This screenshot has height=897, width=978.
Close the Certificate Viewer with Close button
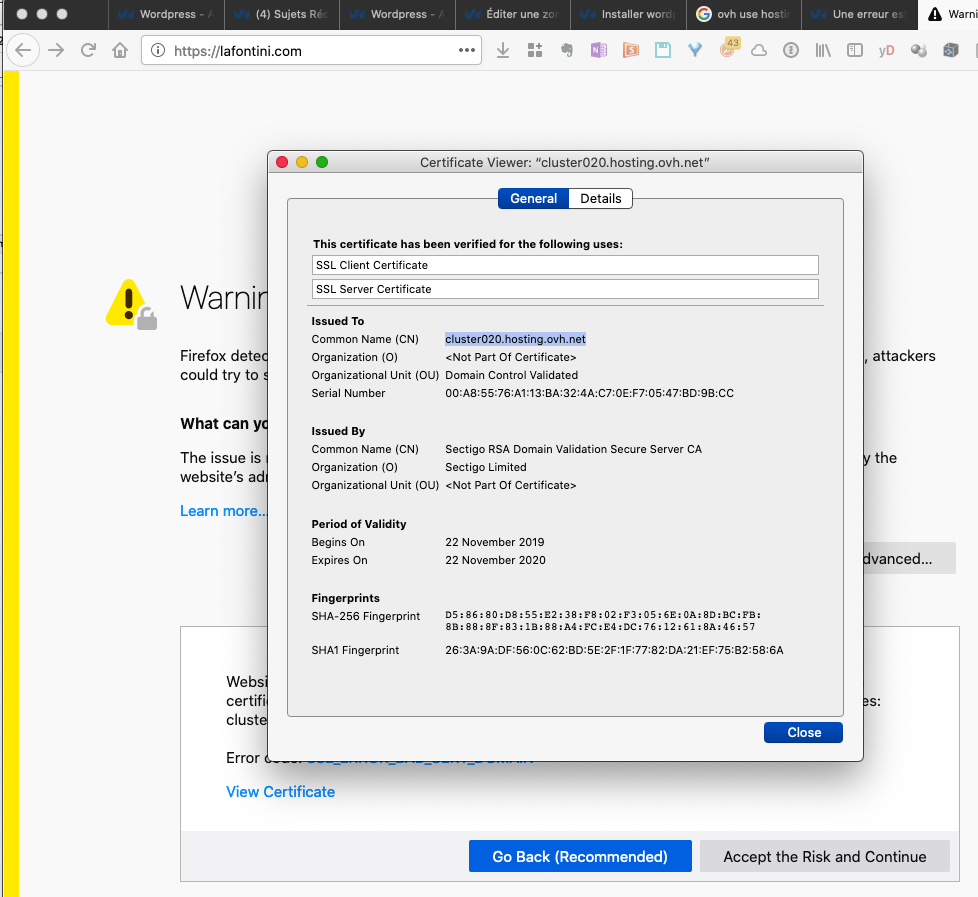click(803, 732)
